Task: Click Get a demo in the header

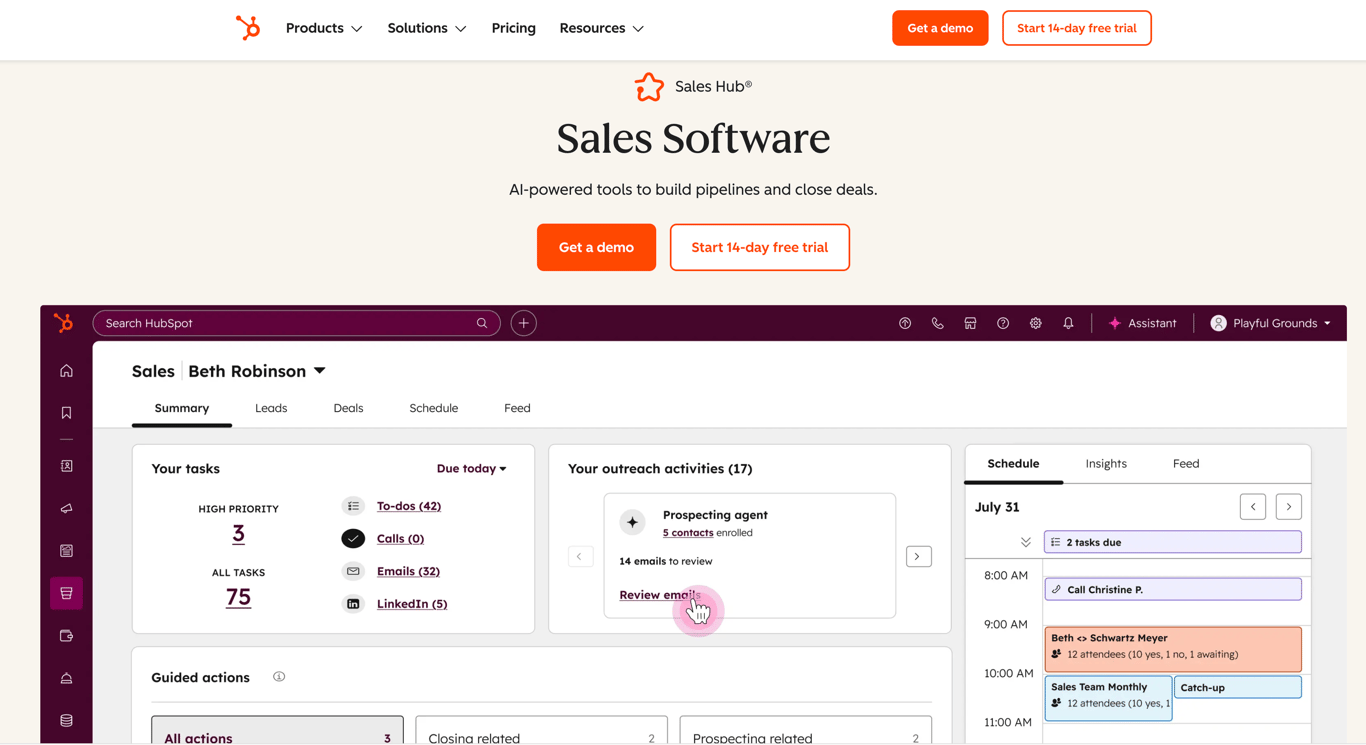Action: pos(940,28)
